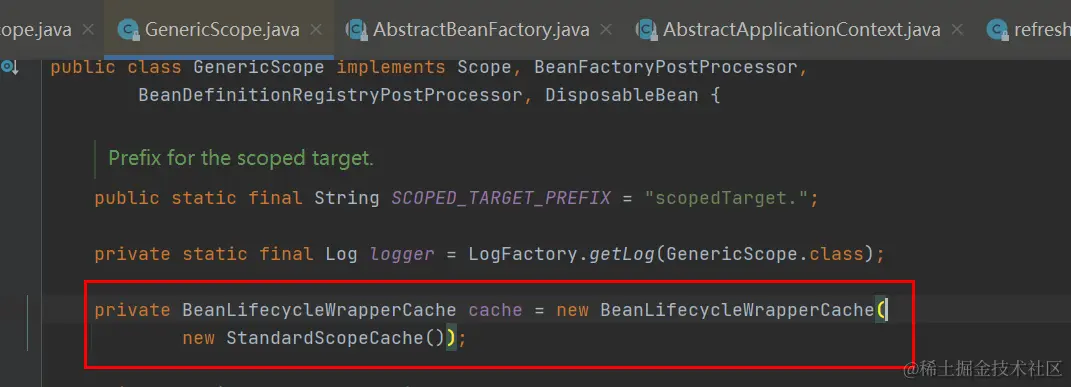The height and width of the screenshot is (387, 1071).
Task: Click the GenericScope class name in declaration
Action: (260, 68)
